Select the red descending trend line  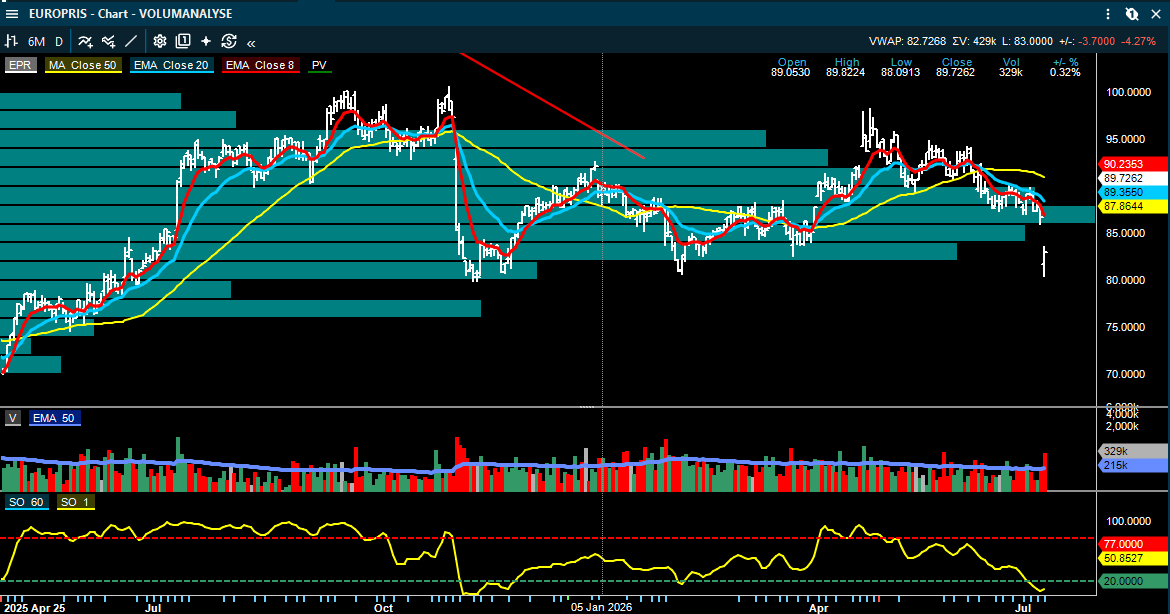[x=552, y=106]
